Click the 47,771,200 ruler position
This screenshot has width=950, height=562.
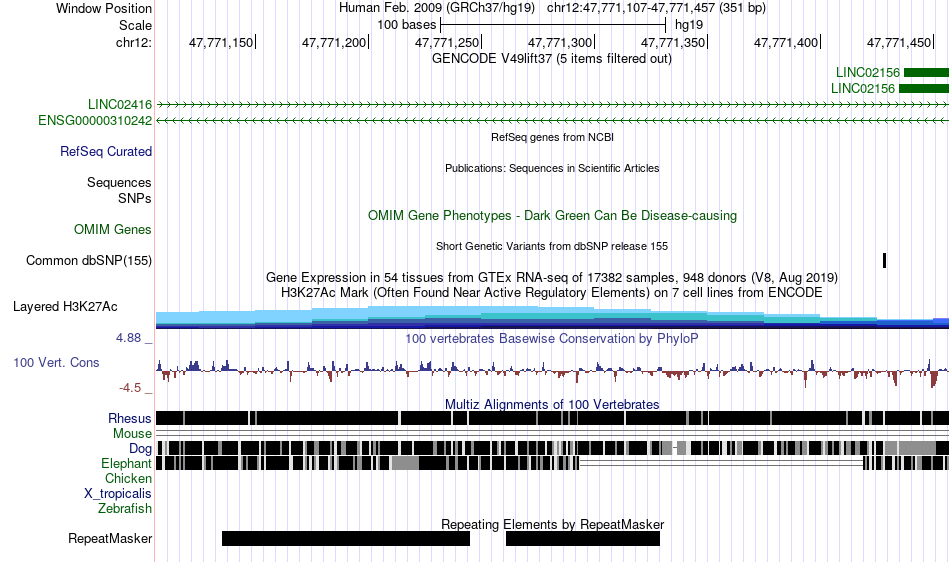click(334, 42)
